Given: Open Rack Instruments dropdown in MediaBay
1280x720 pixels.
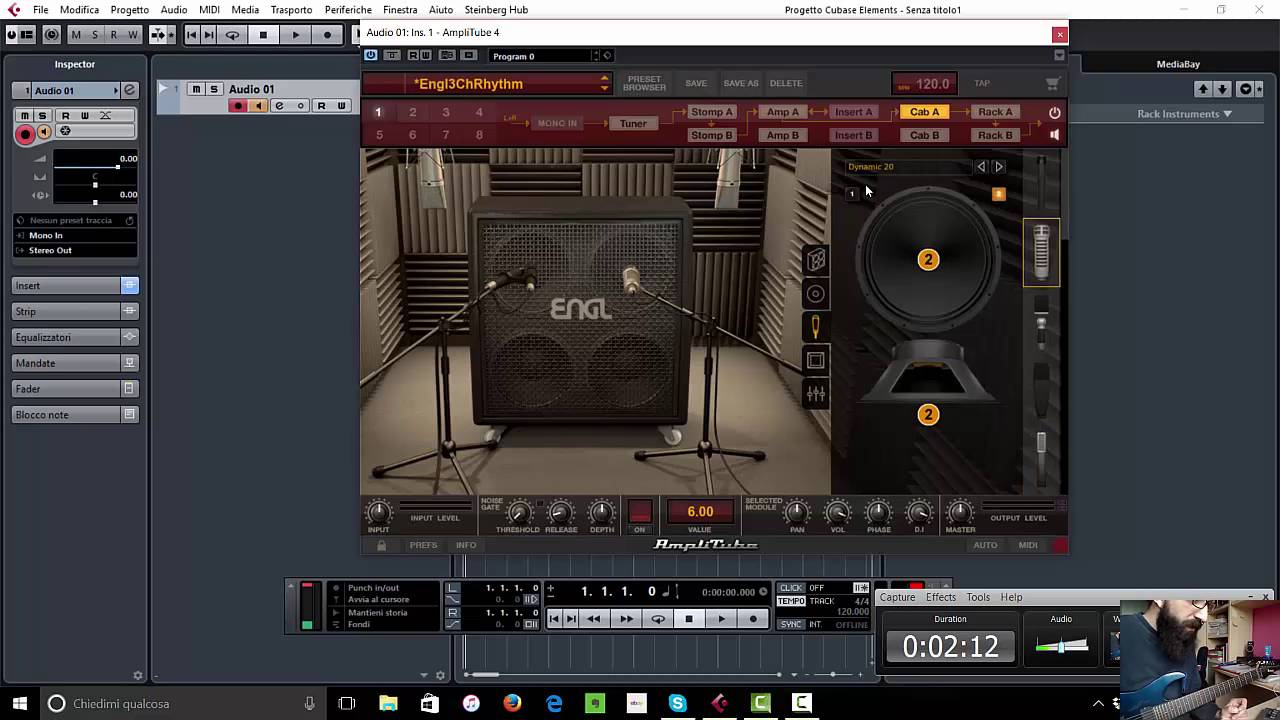Looking at the screenshot, I should [x=1184, y=114].
